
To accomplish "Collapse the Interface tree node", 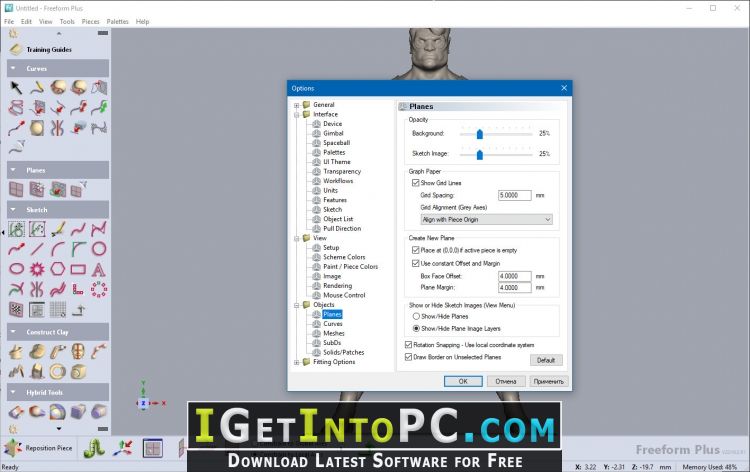I will tap(297, 114).
